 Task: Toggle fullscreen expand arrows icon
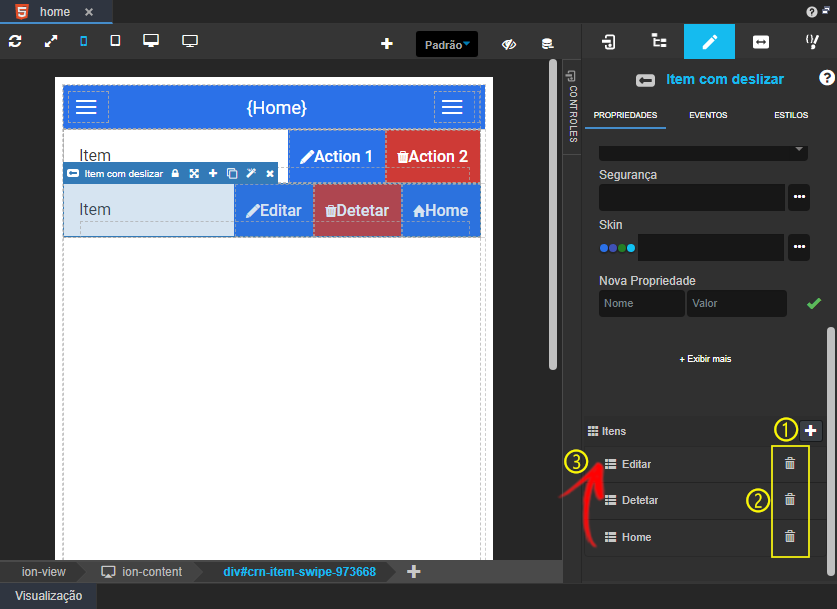[51, 41]
